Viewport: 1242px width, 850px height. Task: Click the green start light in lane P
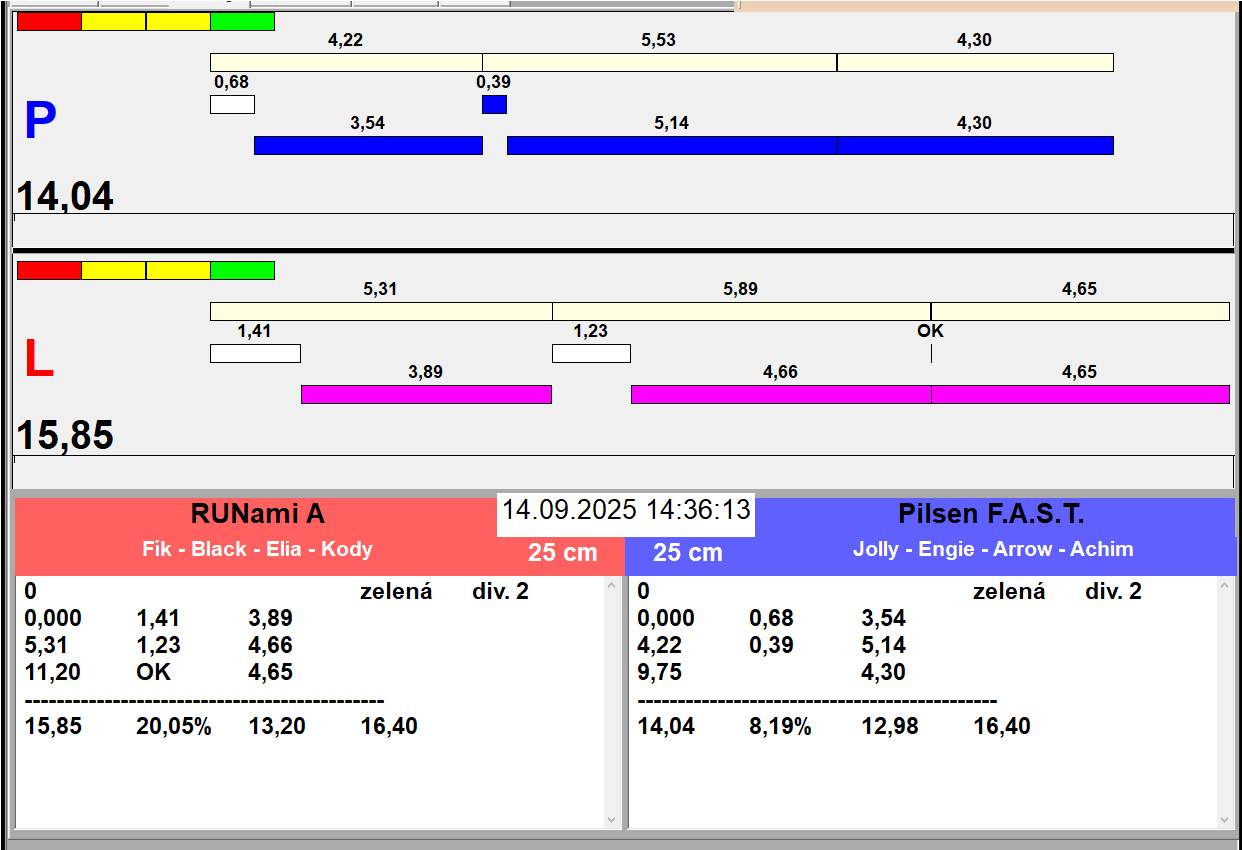(x=242, y=21)
